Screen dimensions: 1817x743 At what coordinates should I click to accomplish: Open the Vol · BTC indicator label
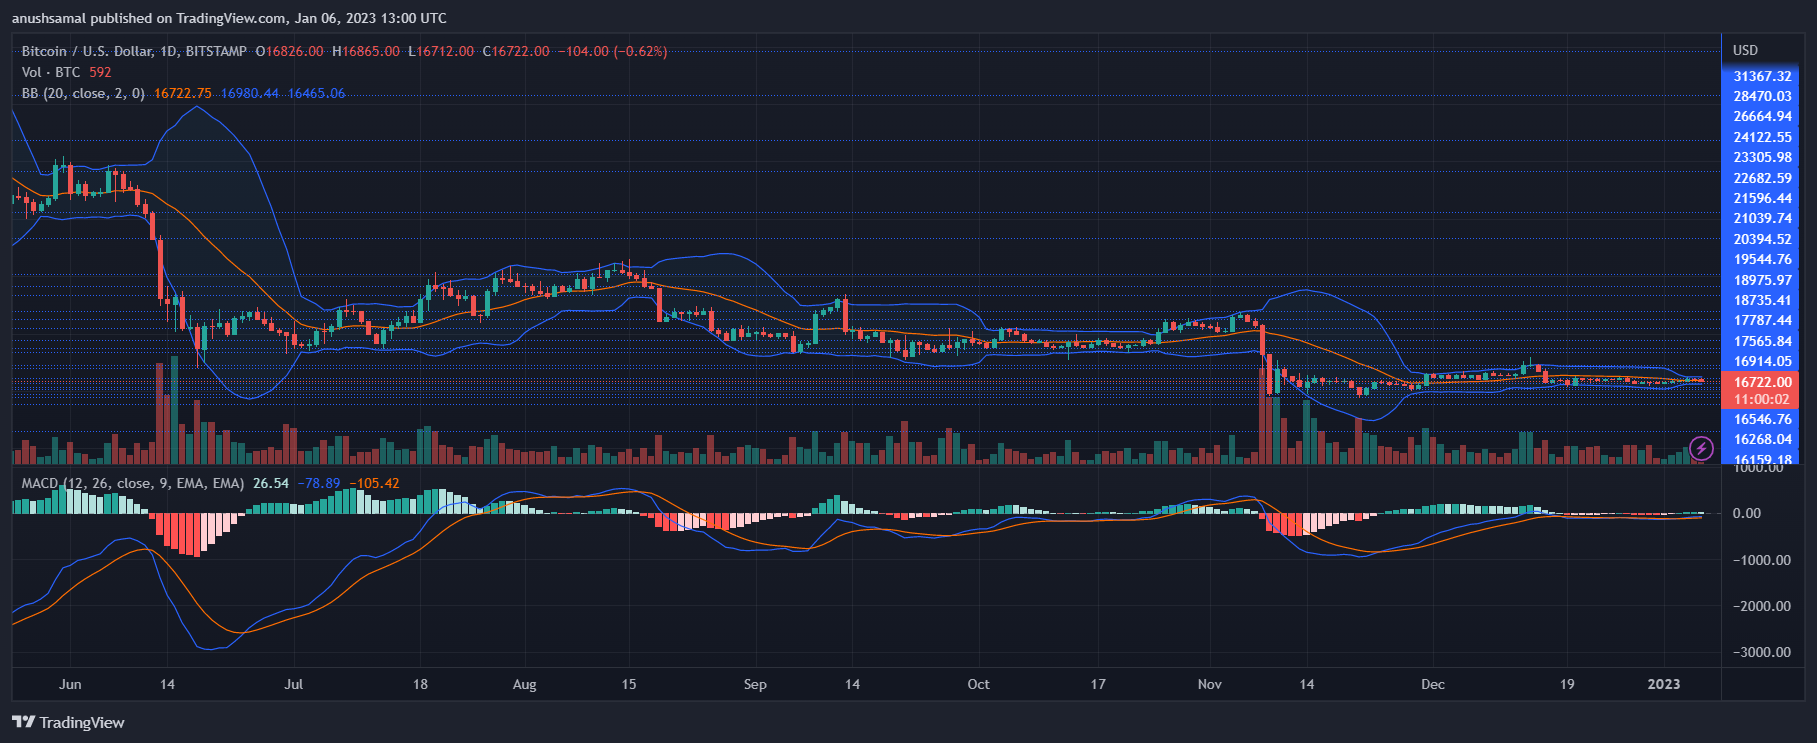tap(51, 72)
